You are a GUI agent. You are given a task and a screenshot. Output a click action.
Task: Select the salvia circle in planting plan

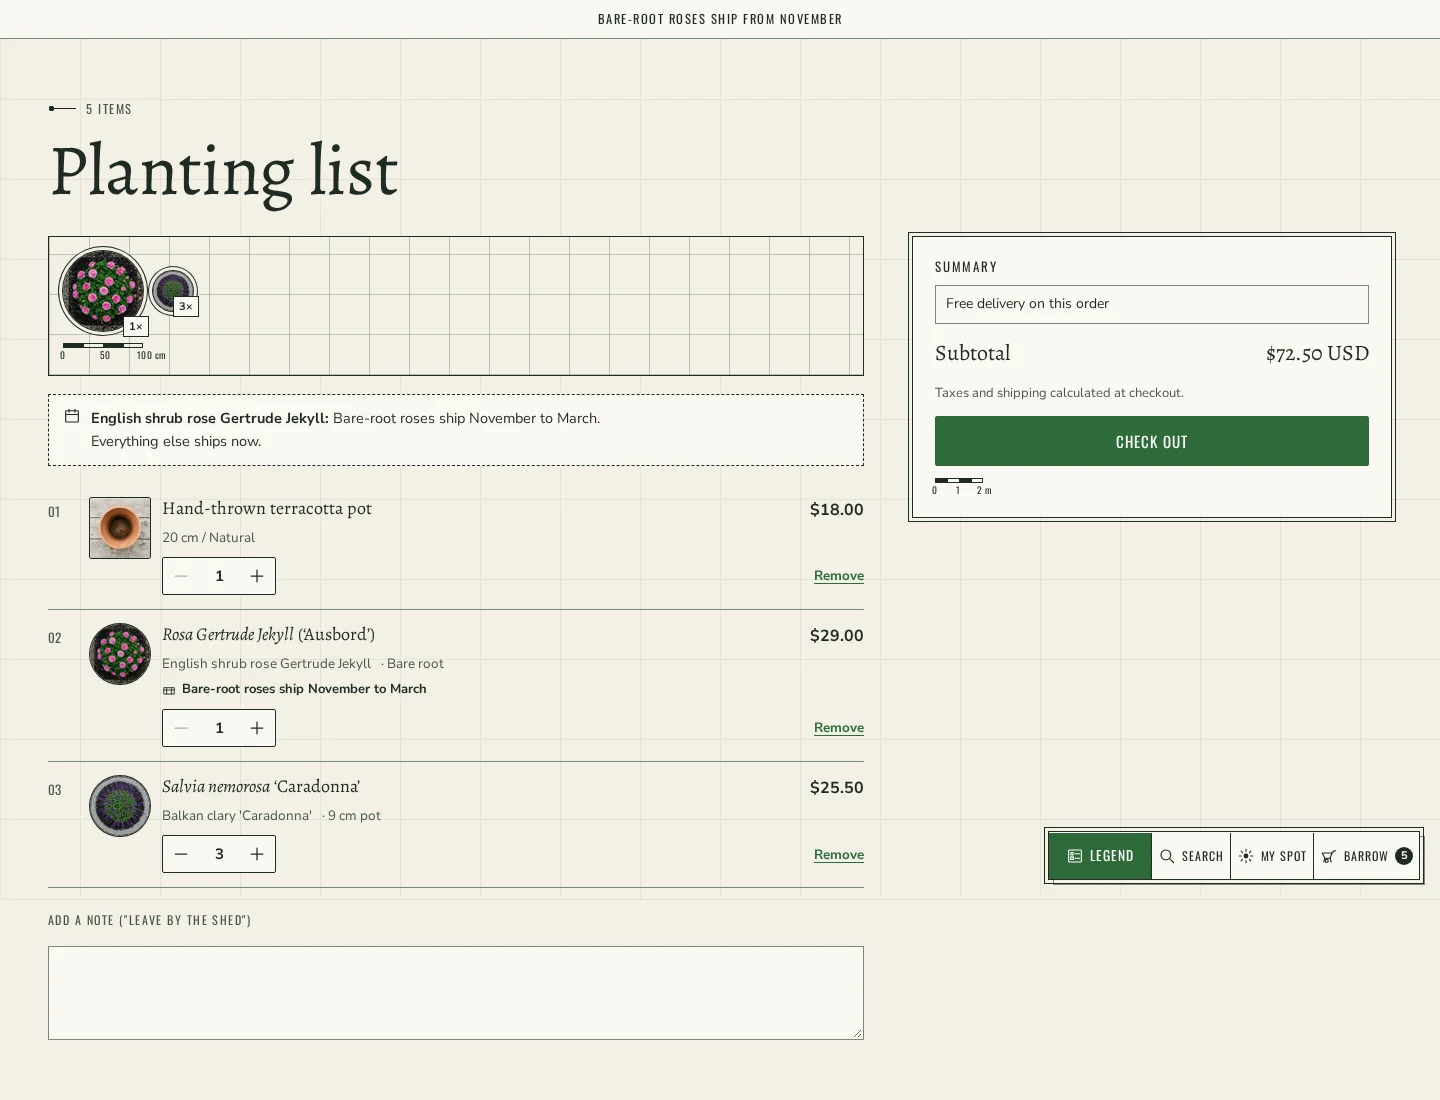pos(173,291)
